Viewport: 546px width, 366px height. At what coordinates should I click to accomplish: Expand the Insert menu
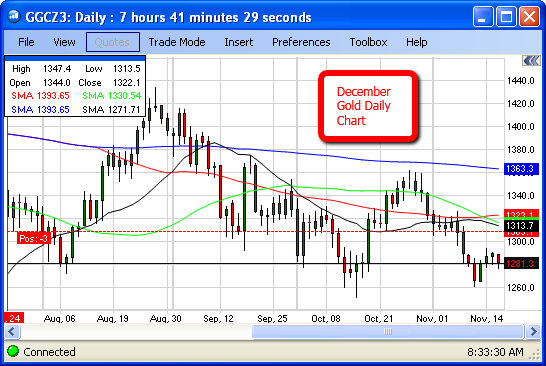tap(239, 42)
